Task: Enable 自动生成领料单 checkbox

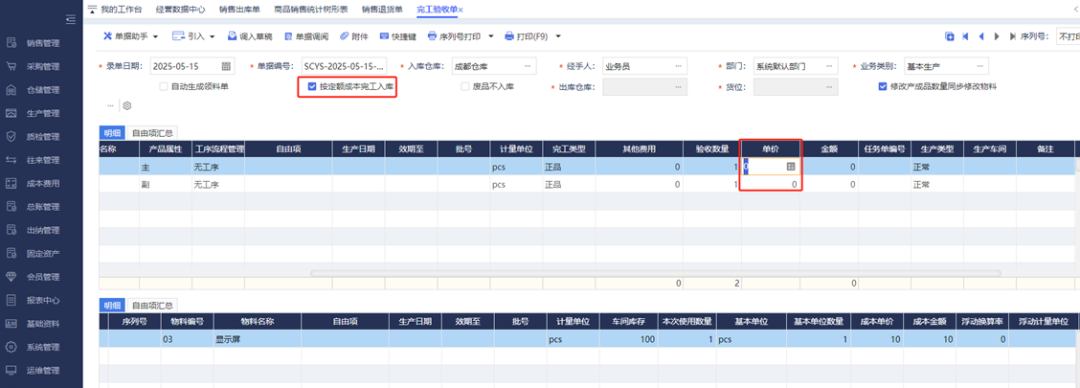Action: click(x=163, y=87)
